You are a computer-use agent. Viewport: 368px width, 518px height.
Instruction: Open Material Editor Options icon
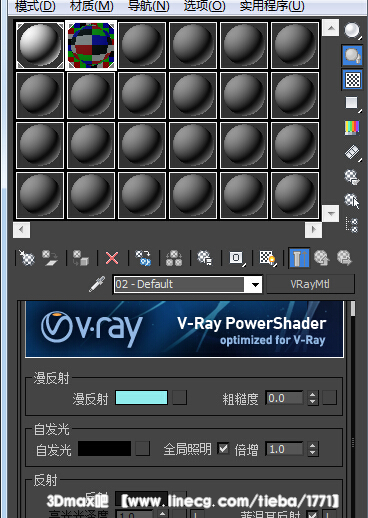point(352,177)
